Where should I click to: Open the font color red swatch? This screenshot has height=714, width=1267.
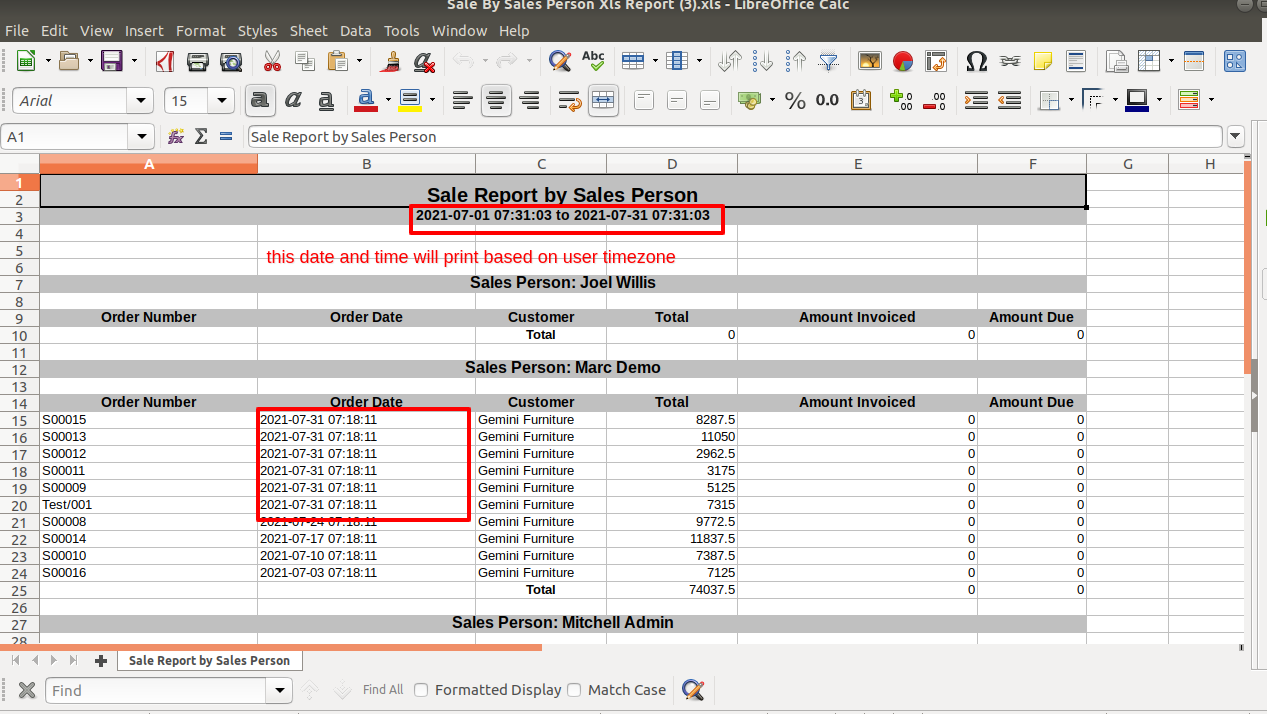pos(365,100)
